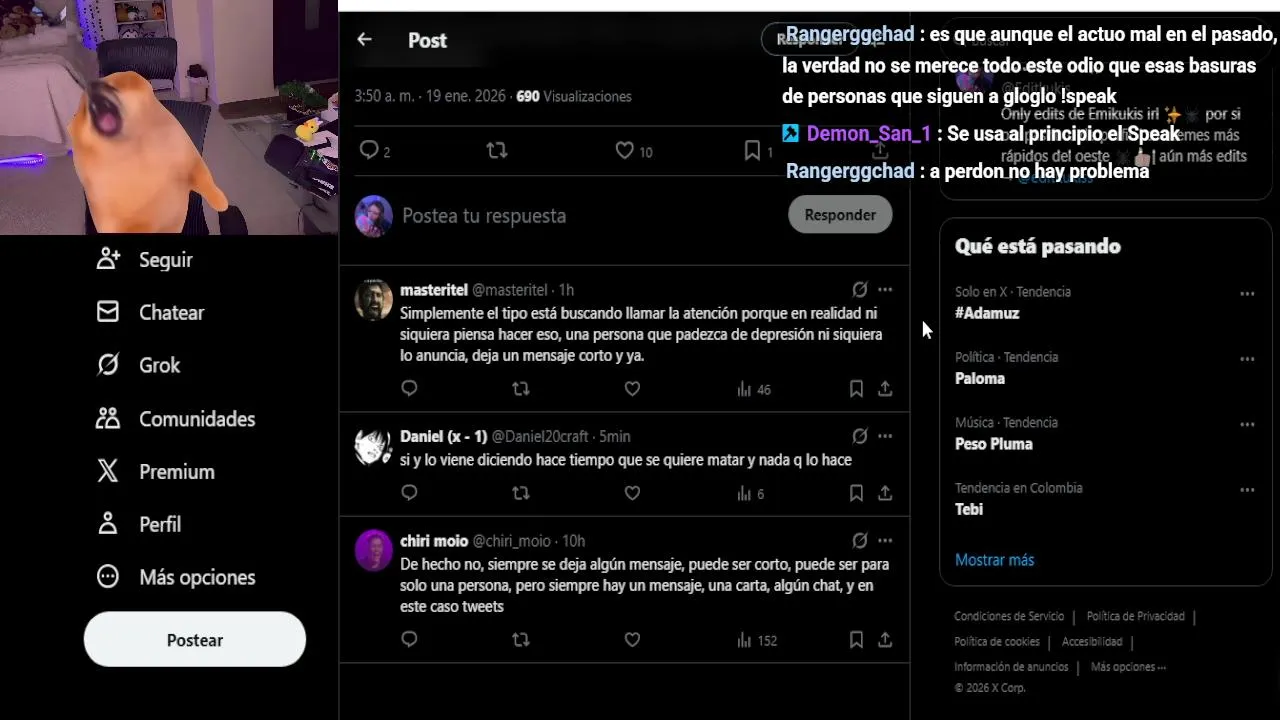The height and width of the screenshot is (720, 1280).
Task: Open Comunidades in the sidebar
Action: (x=175, y=419)
